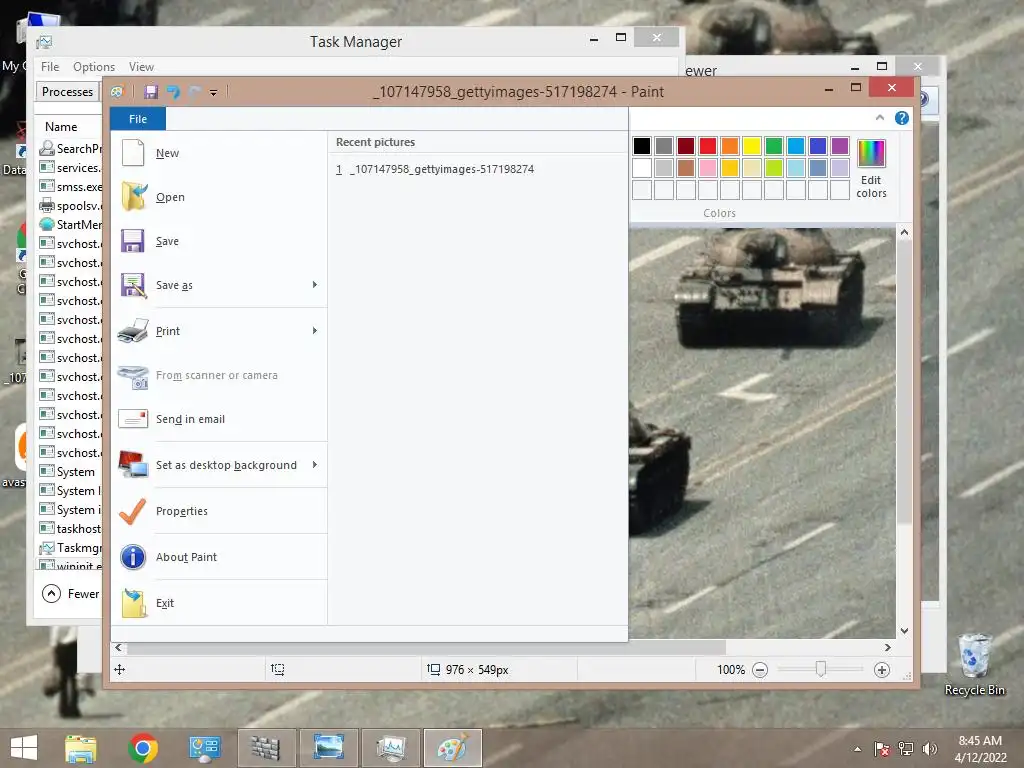Switch to Processes tab in Task Manager
Image resolution: width=1024 pixels, height=768 pixels.
point(67,91)
